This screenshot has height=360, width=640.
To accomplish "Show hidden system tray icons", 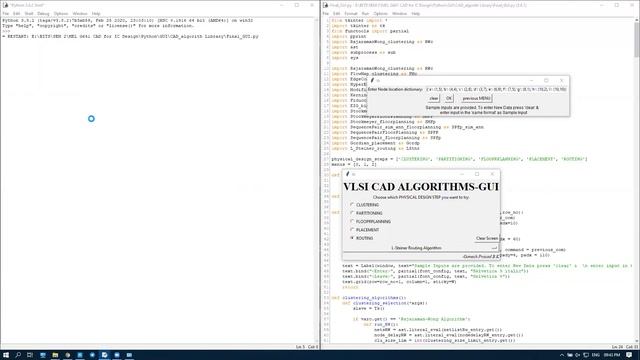I will pyautogui.click(x=562, y=355).
